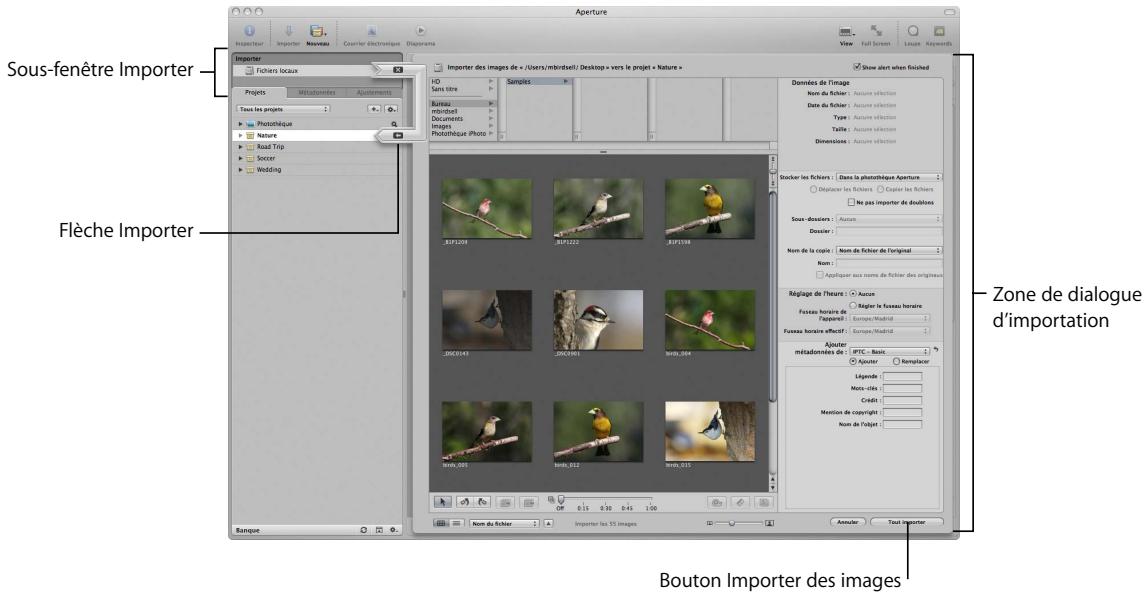Click the add (+) button in Projets panel

coord(374,109)
